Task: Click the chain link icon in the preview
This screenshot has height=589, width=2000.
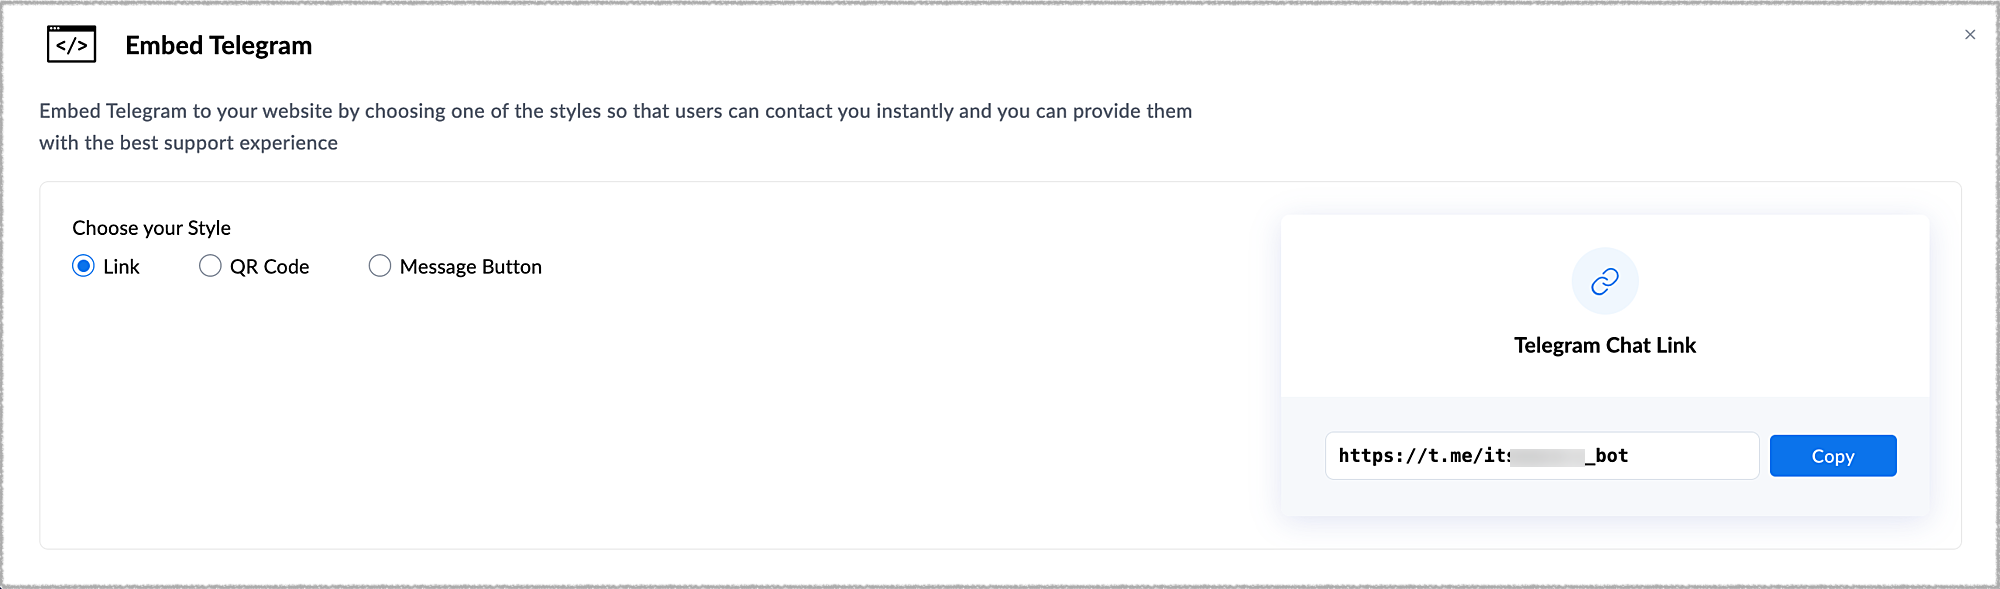Action: coord(1604,282)
